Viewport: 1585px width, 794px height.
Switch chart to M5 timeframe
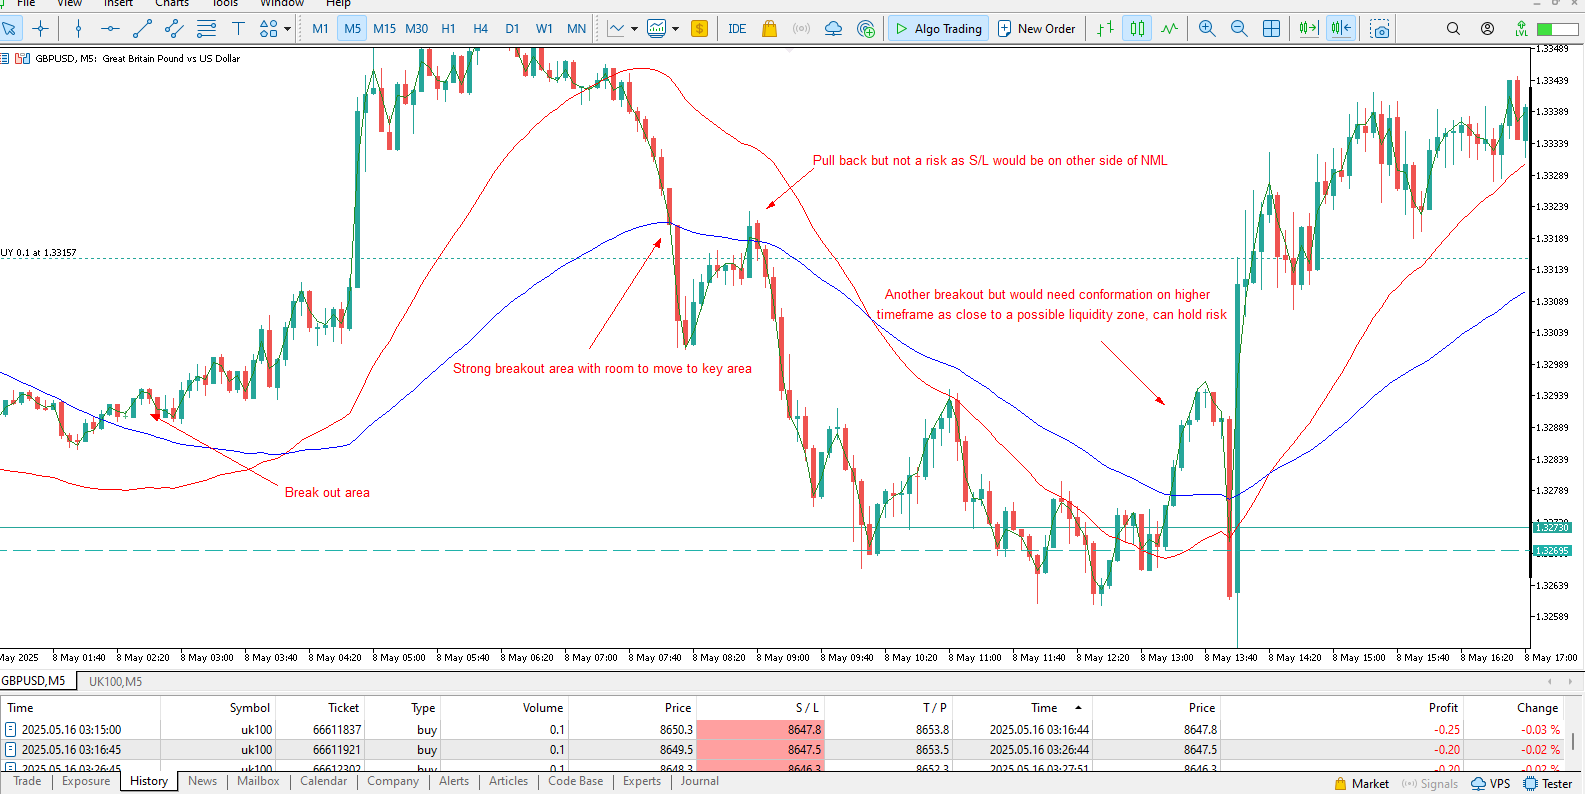click(352, 29)
